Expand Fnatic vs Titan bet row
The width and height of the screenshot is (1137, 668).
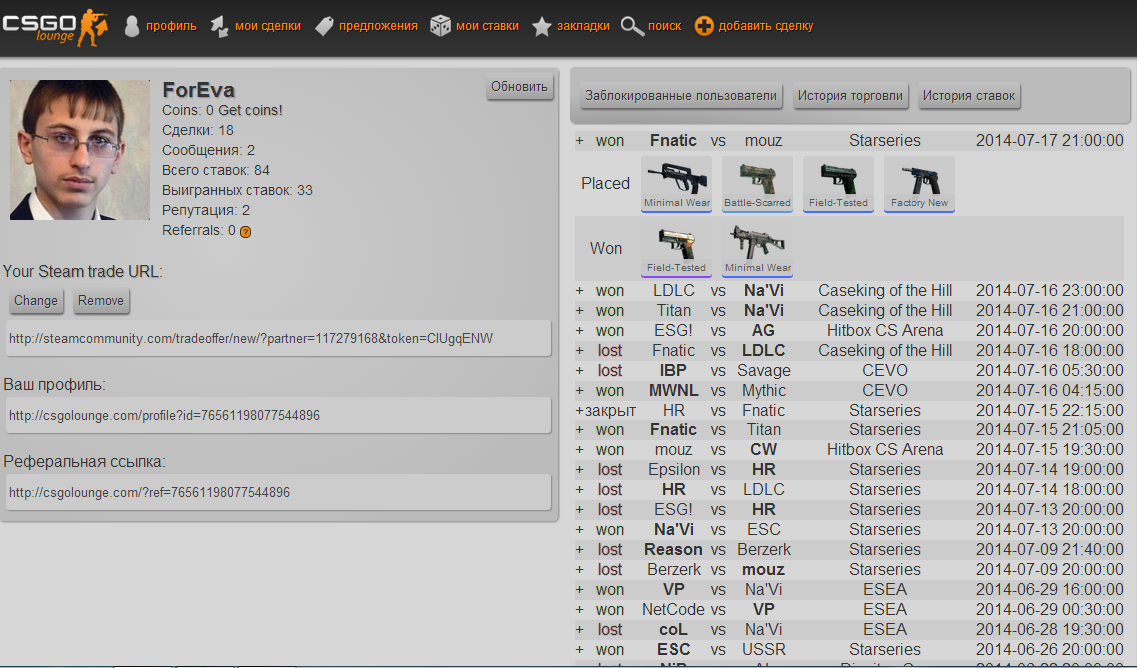[x=579, y=430]
